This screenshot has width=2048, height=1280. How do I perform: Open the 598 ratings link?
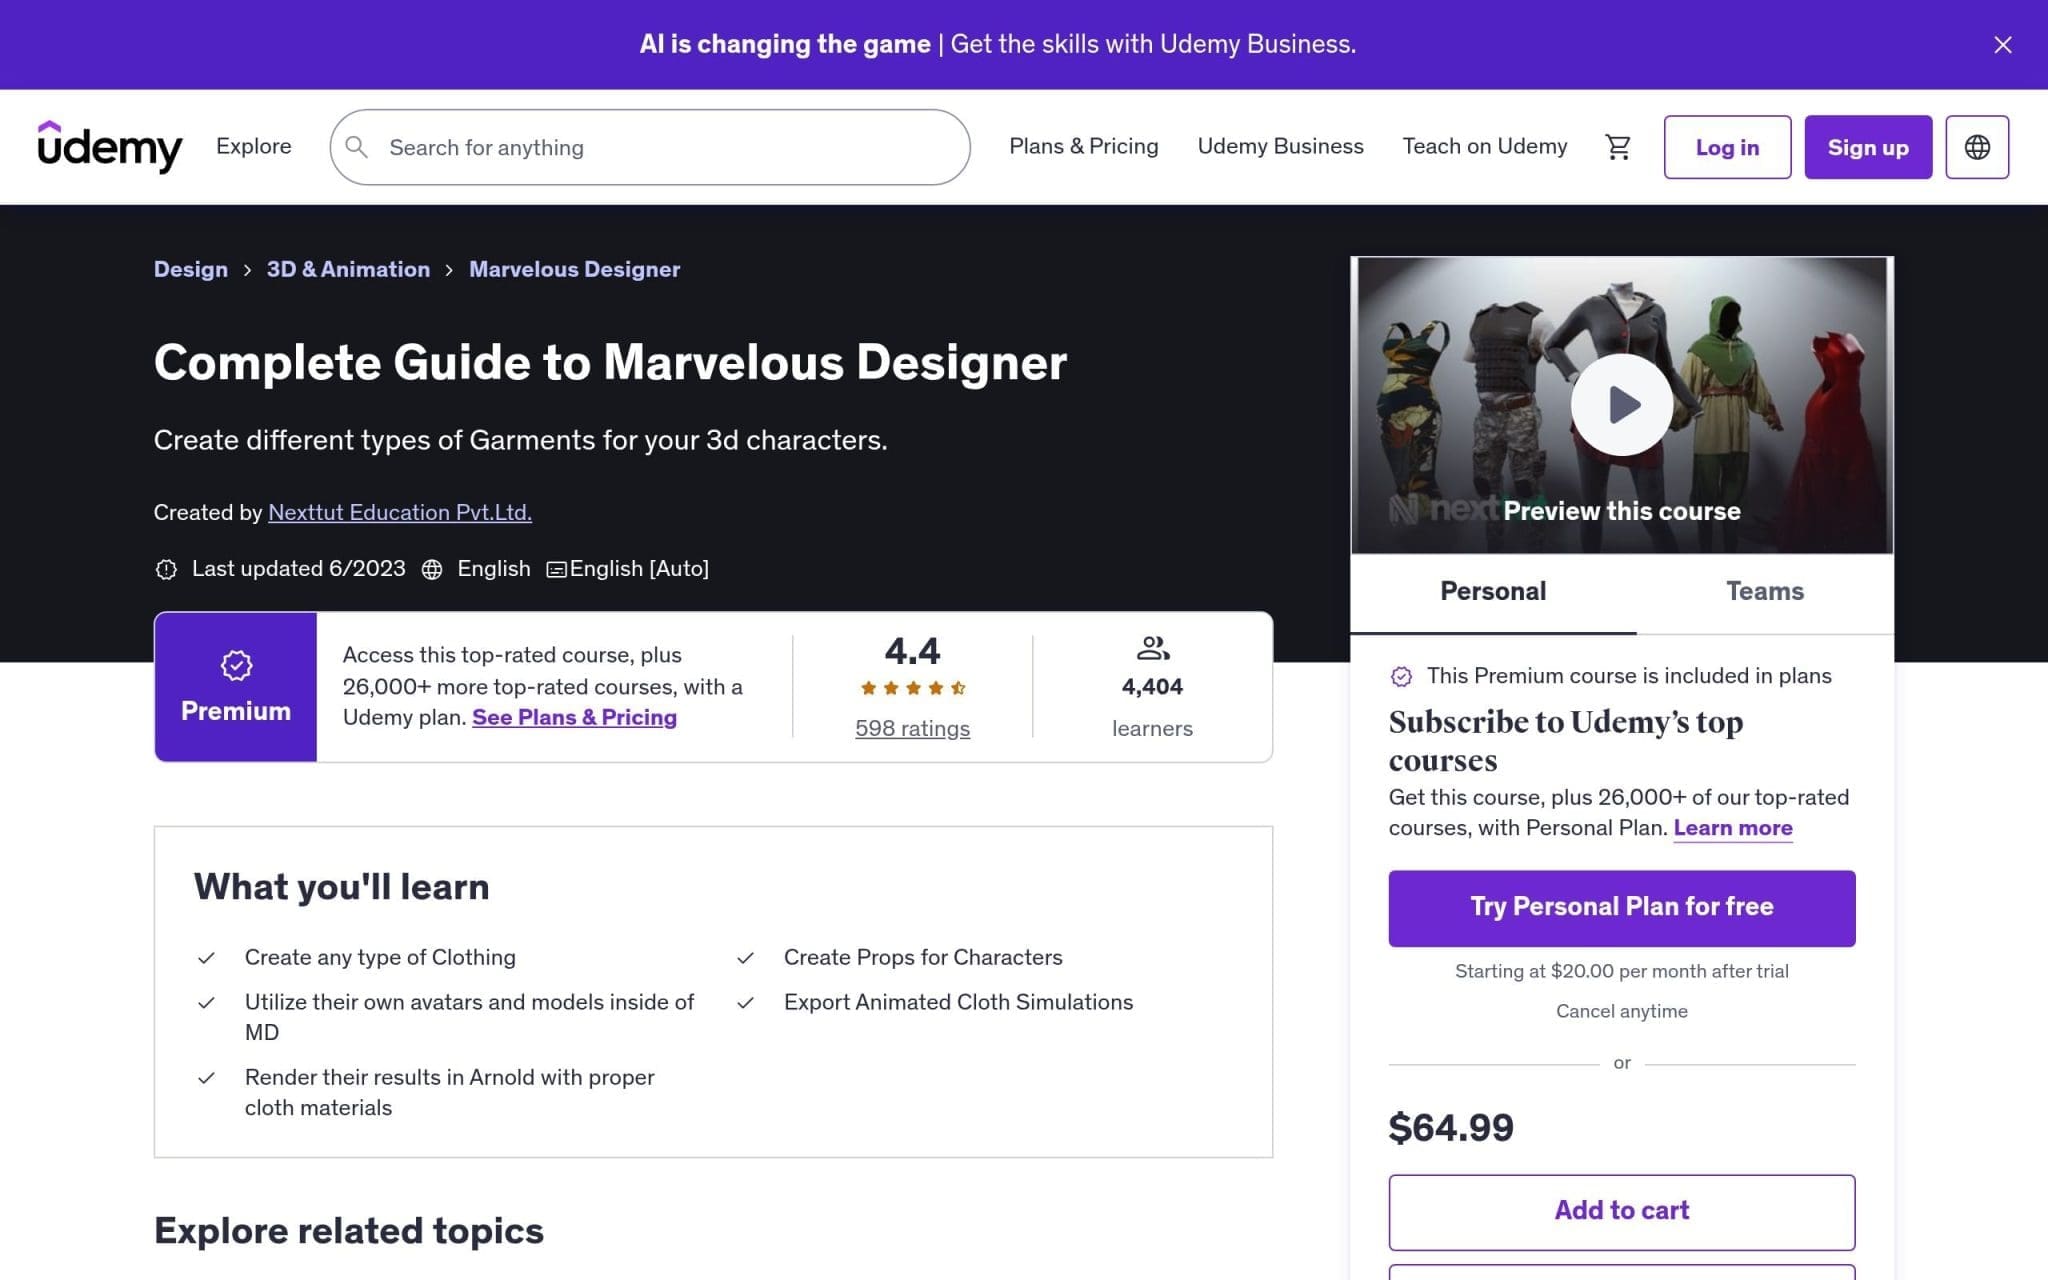point(912,728)
